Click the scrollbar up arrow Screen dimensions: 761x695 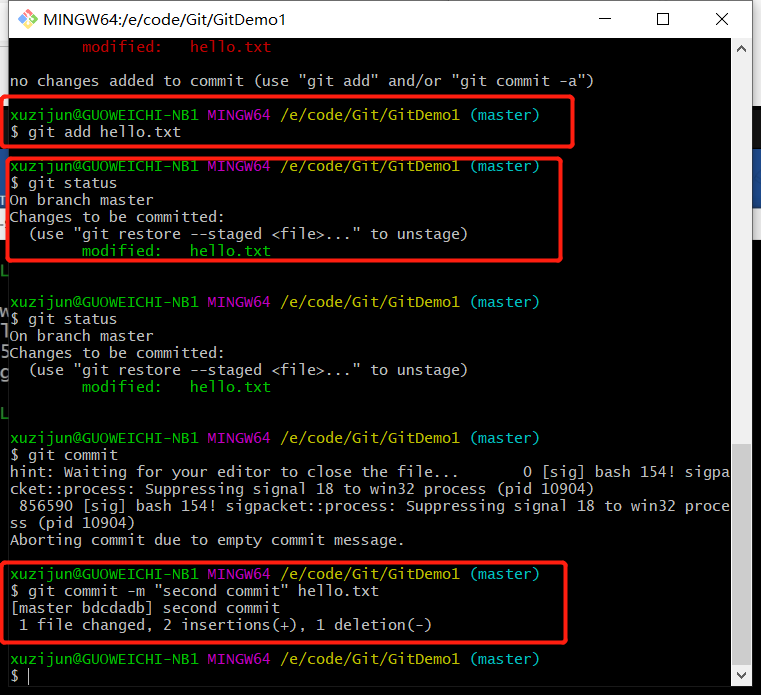(x=741, y=49)
